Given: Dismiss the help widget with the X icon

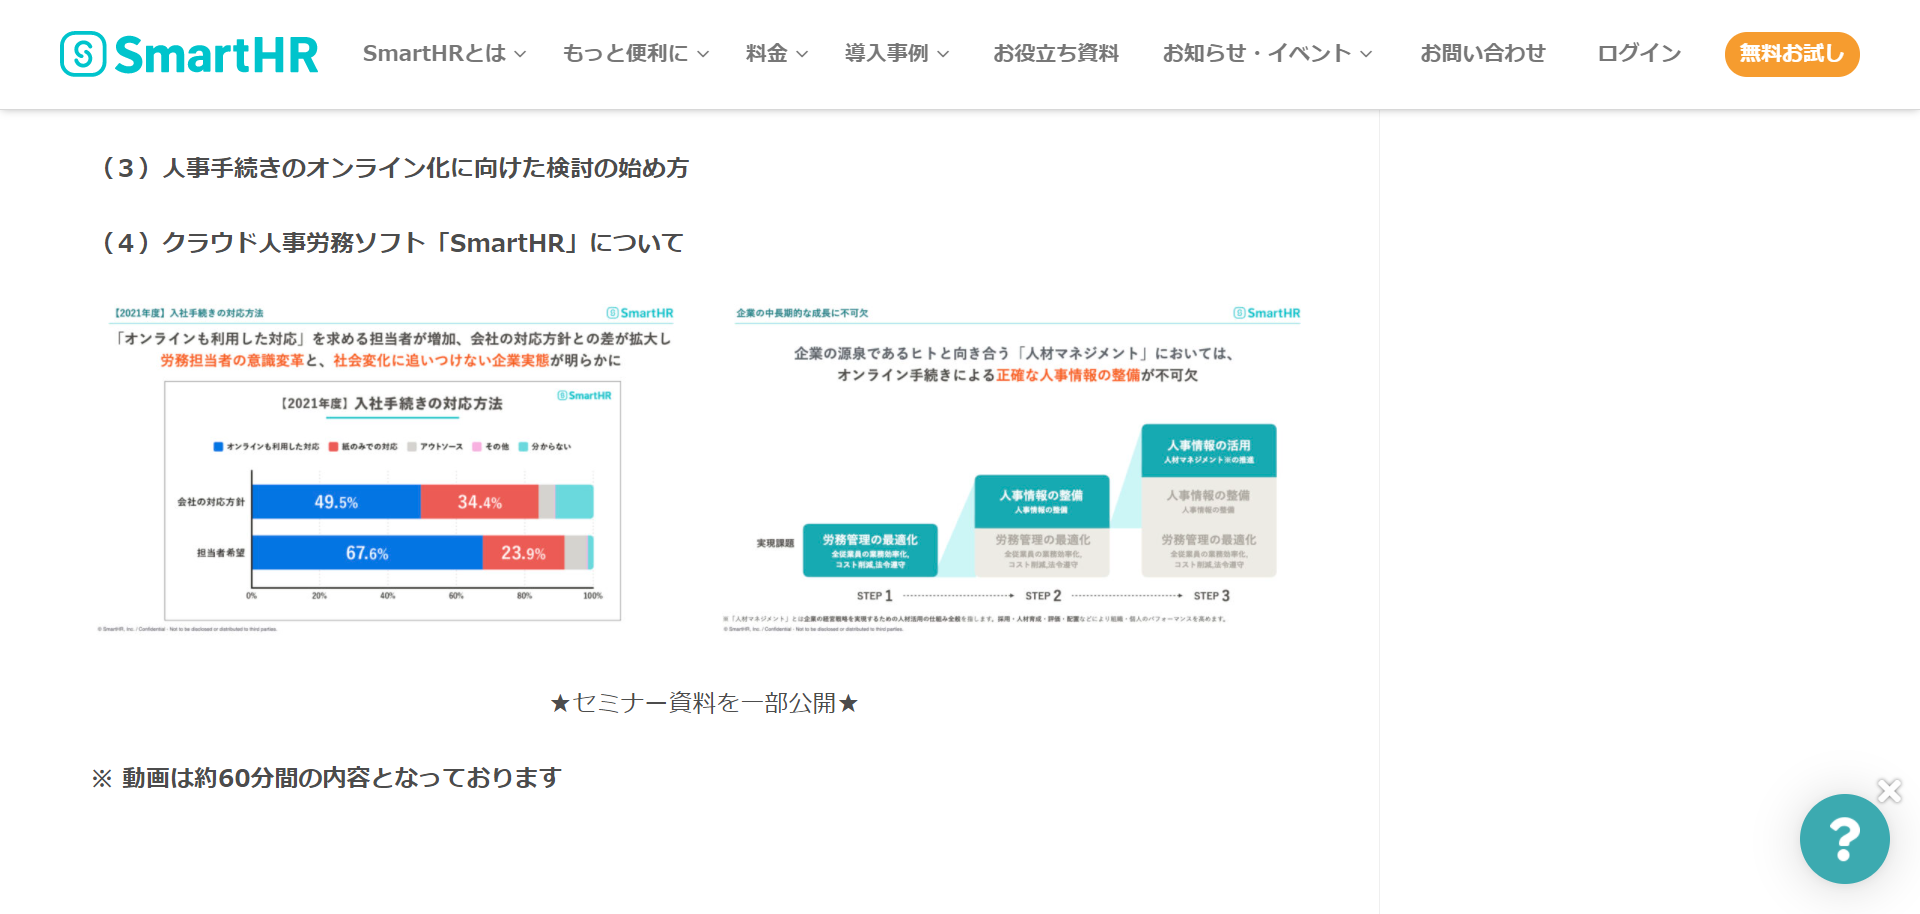Looking at the screenshot, I should click(1889, 791).
